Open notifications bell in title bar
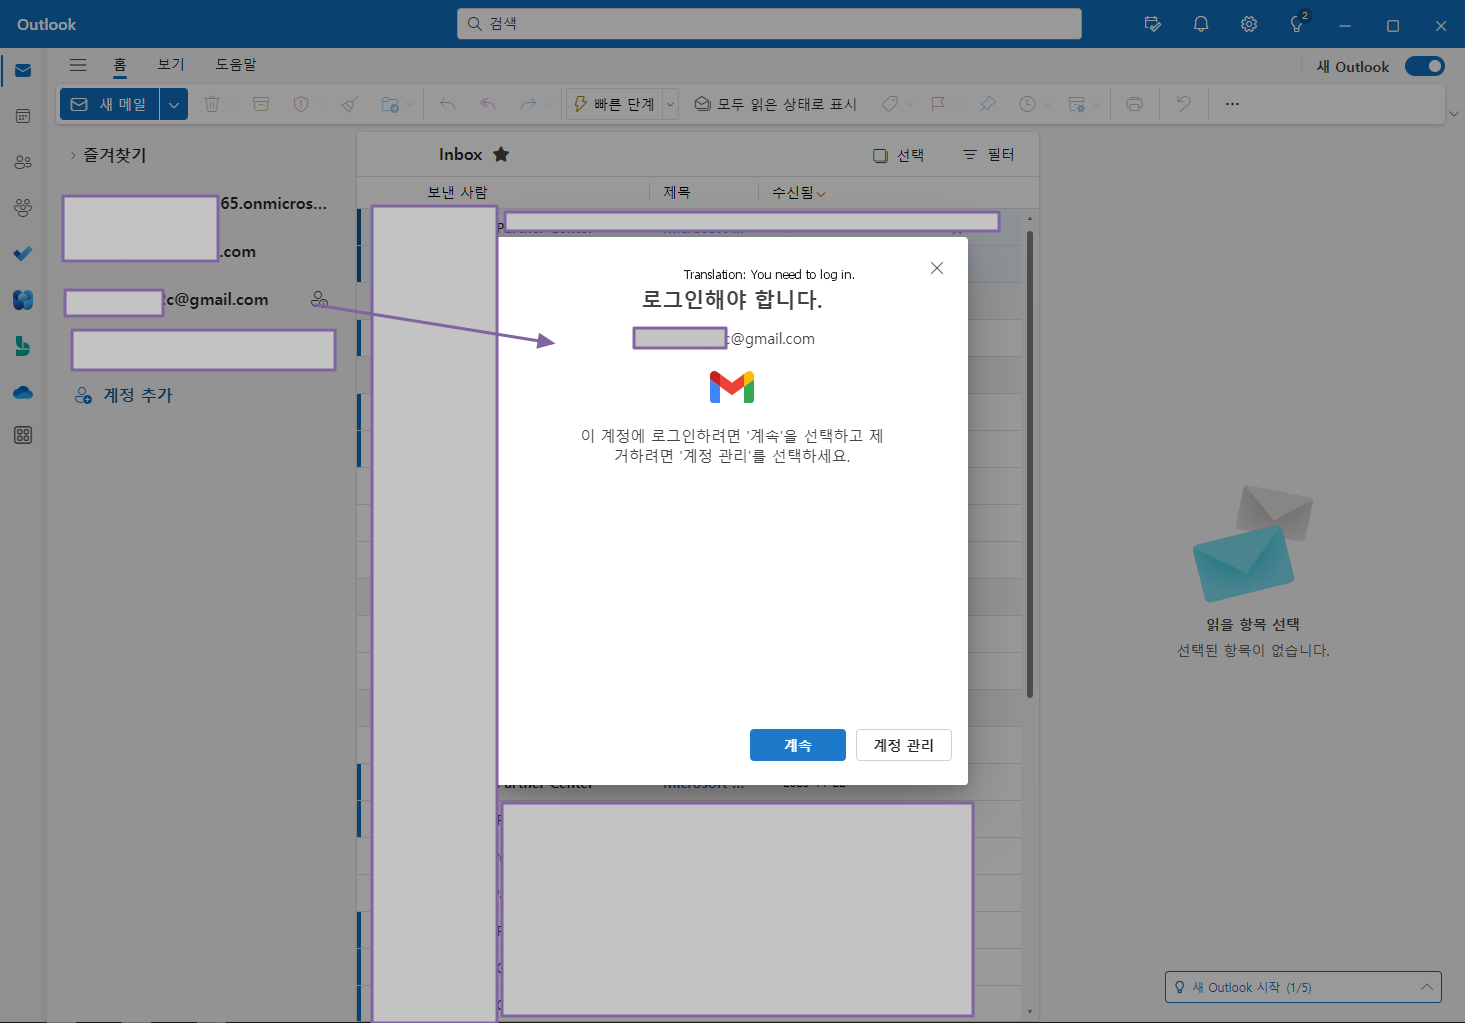The width and height of the screenshot is (1465, 1023). click(1201, 24)
